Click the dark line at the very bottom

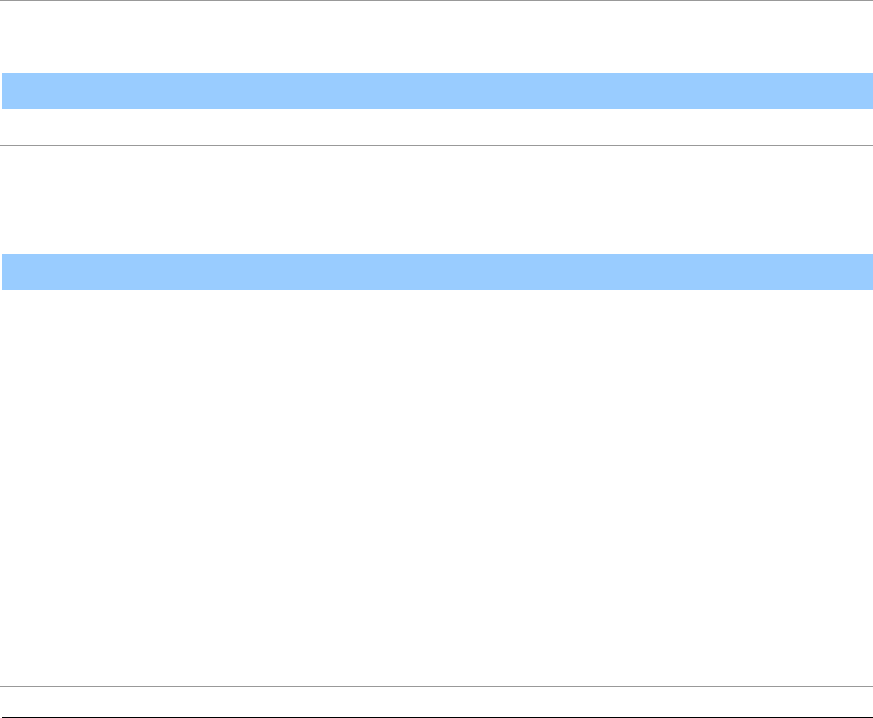[436, 717]
